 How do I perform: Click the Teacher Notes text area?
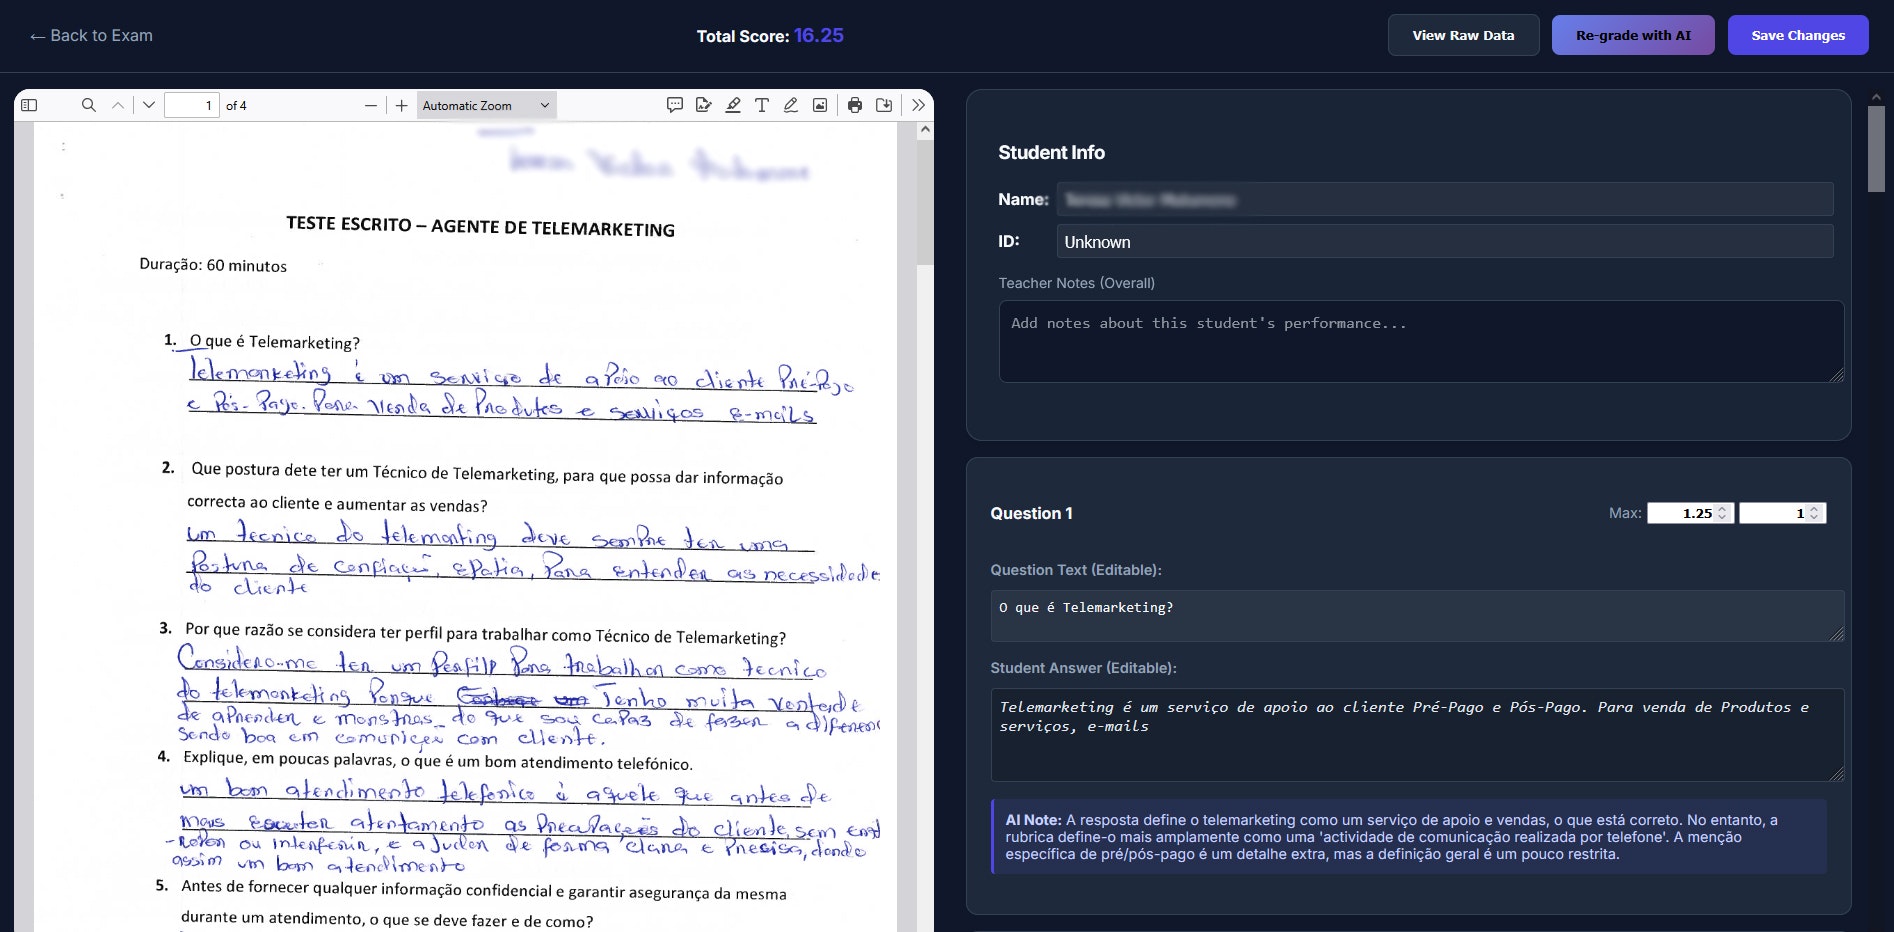pyautogui.click(x=1418, y=341)
